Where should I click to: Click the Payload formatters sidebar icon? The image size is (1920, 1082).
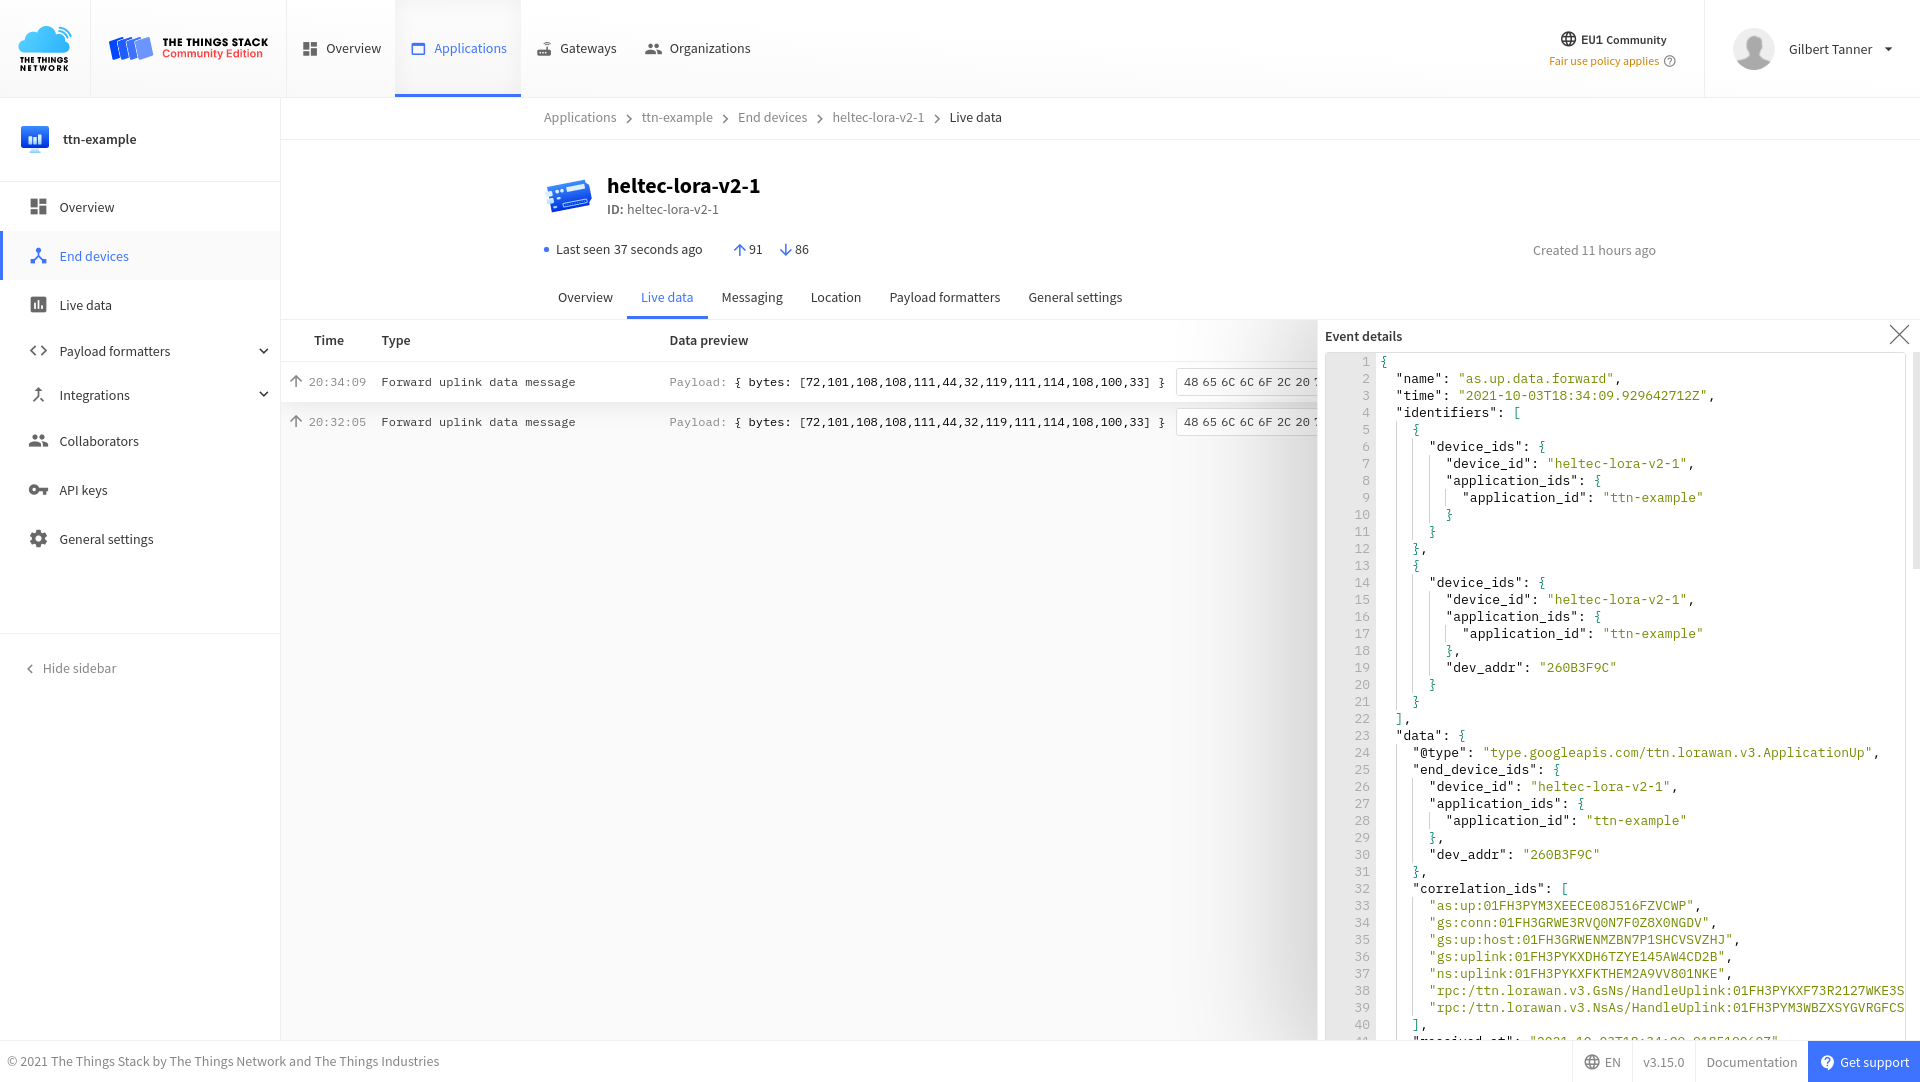tap(37, 351)
